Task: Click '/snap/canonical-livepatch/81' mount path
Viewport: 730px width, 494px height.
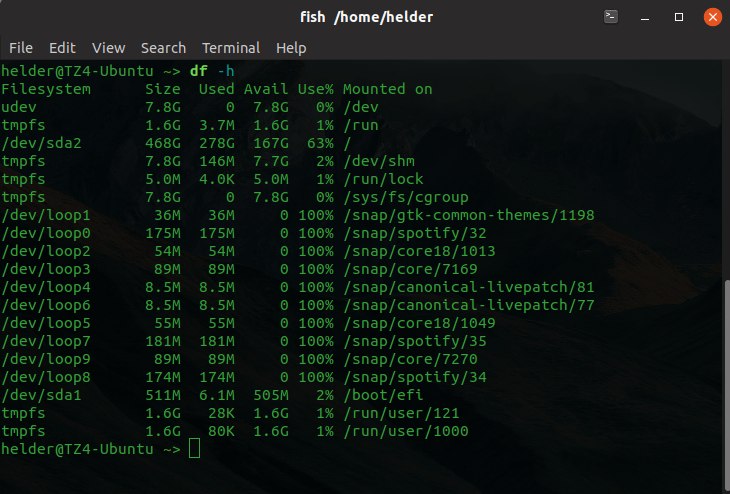Action: coord(469,287)
